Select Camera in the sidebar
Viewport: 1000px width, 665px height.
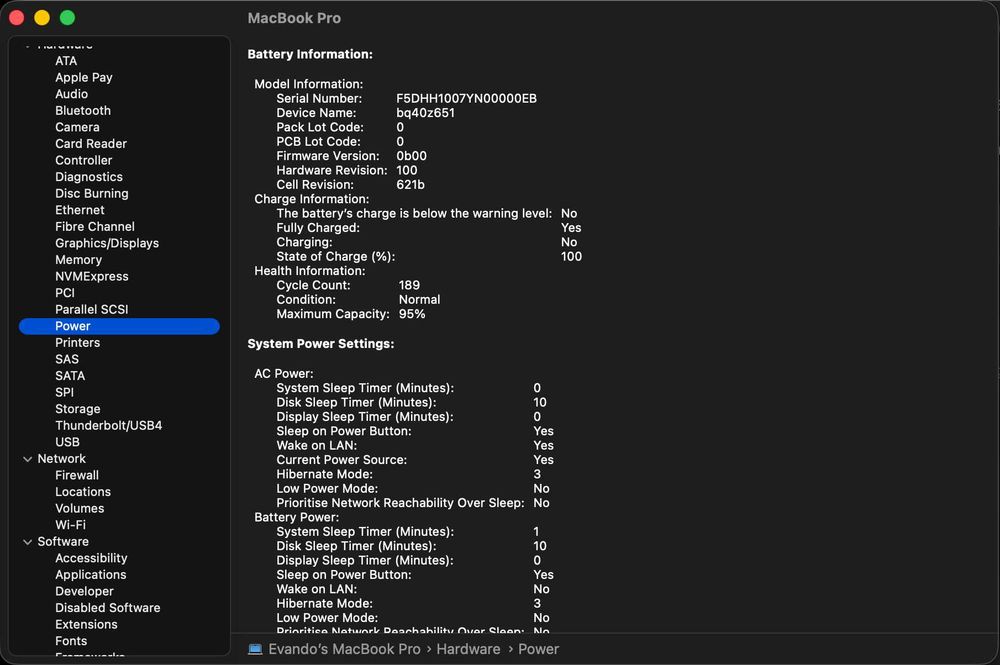77,127
